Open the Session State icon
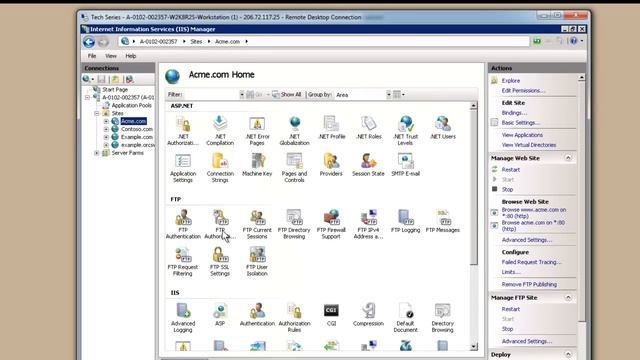 click(x=368, y=165)
